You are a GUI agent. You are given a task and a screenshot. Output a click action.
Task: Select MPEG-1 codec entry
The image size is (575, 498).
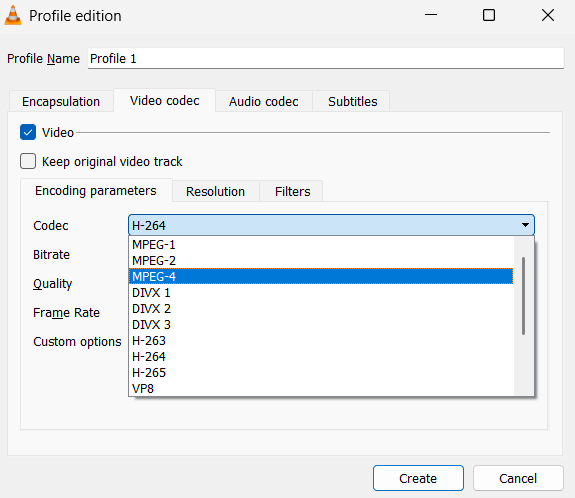[x=321, y=245]
